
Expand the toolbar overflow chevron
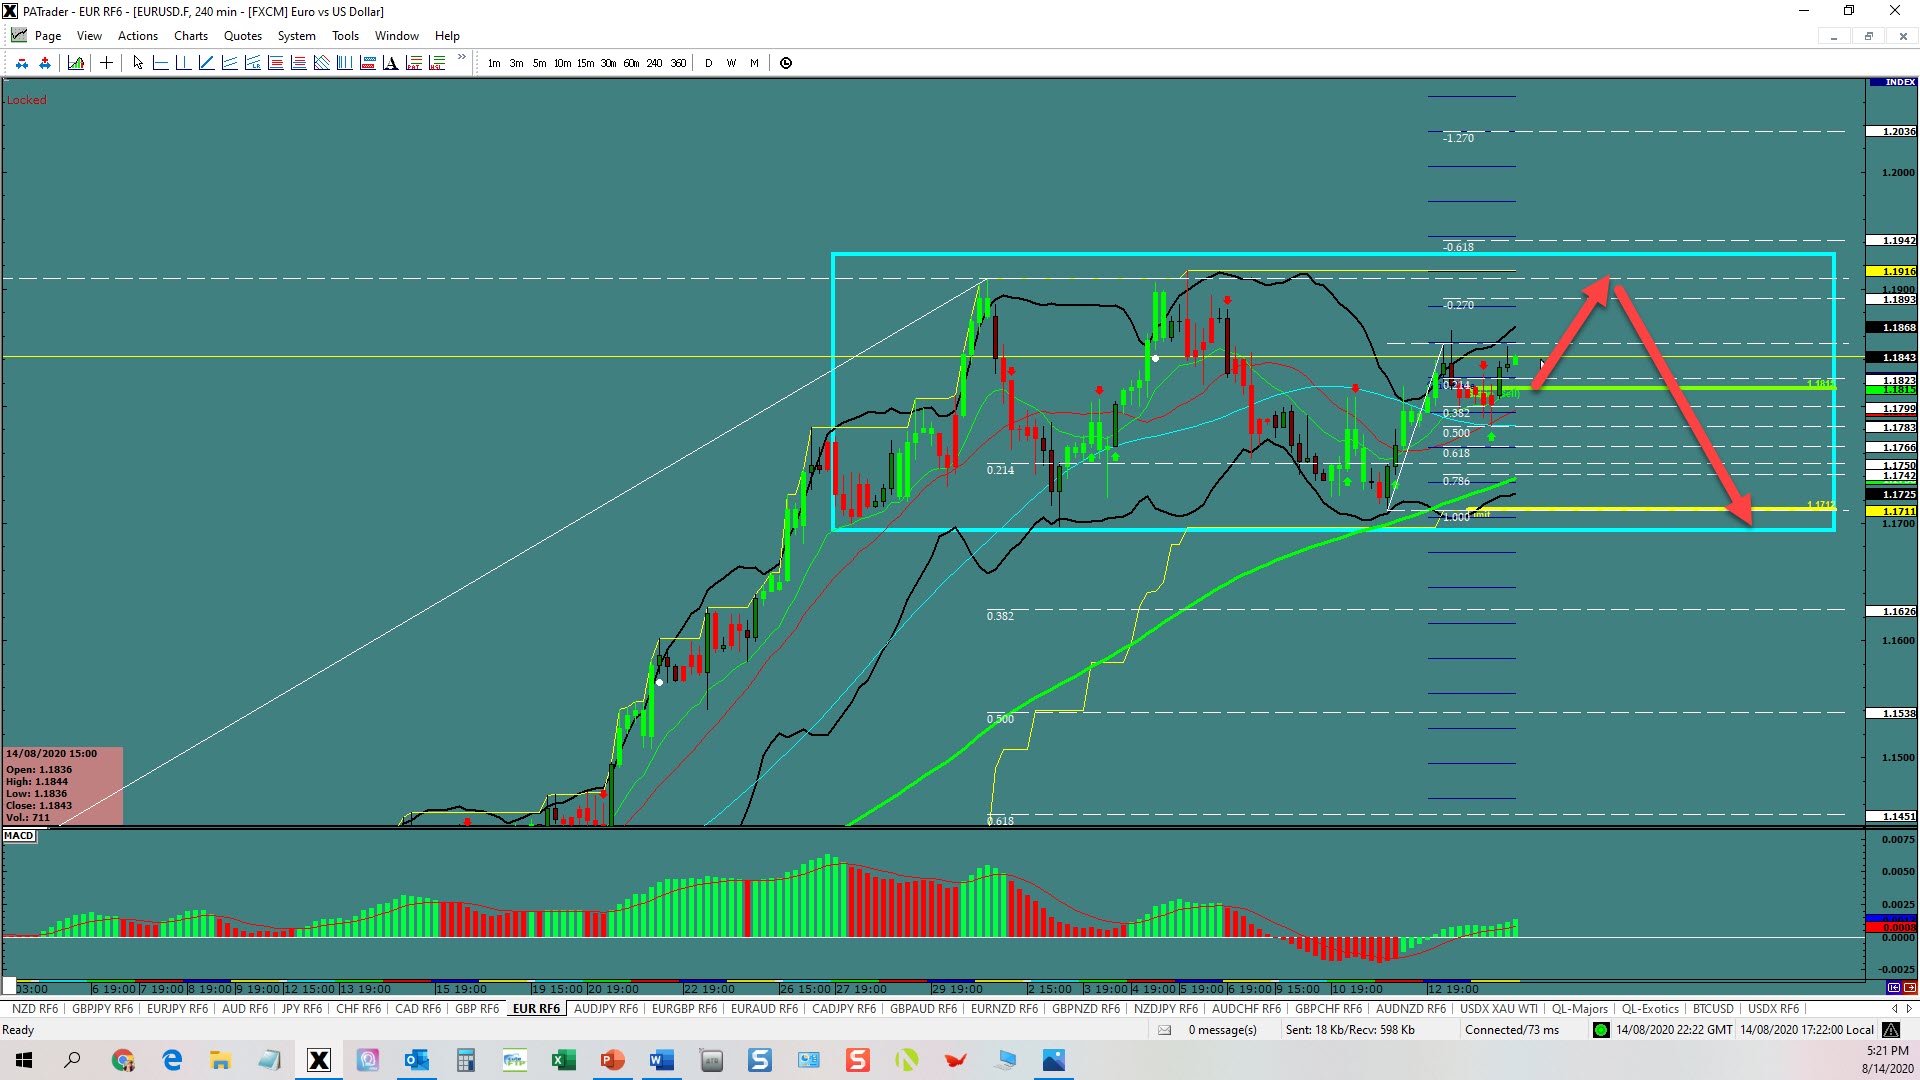pos(461,57)
